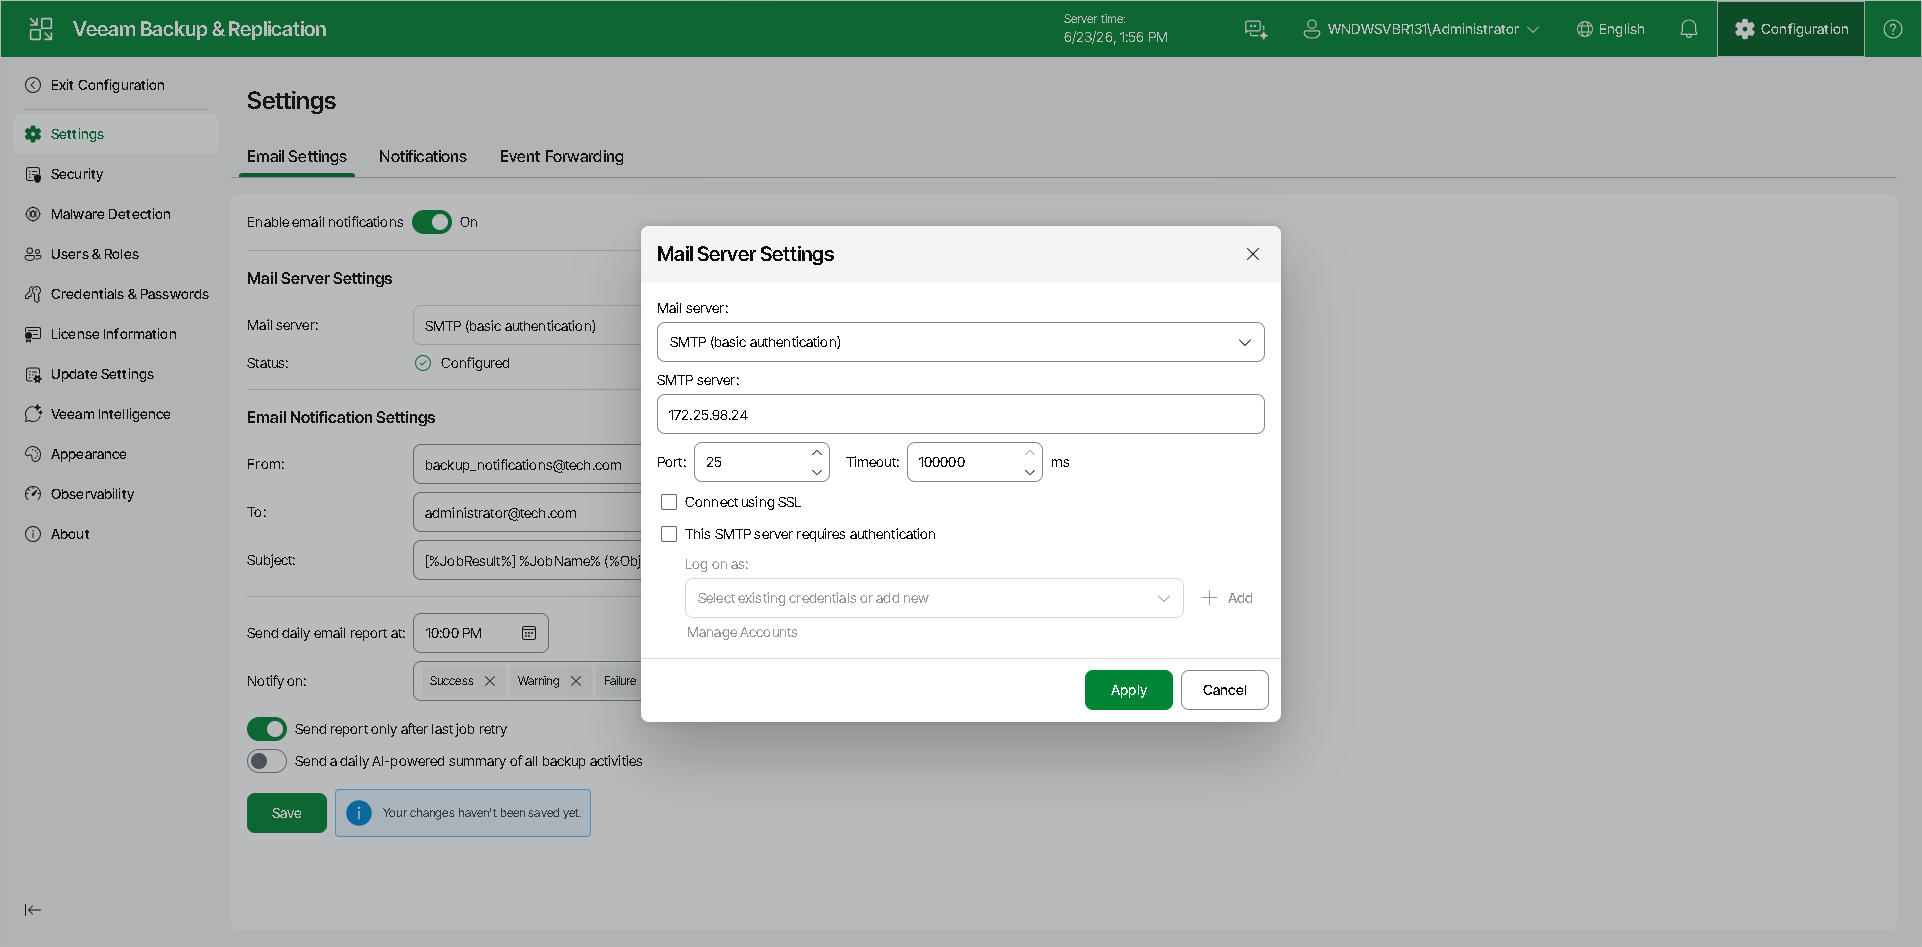This screenshot has width=1922, height=947.
Task: Click the Subject template field
Action: click(527, 560)
